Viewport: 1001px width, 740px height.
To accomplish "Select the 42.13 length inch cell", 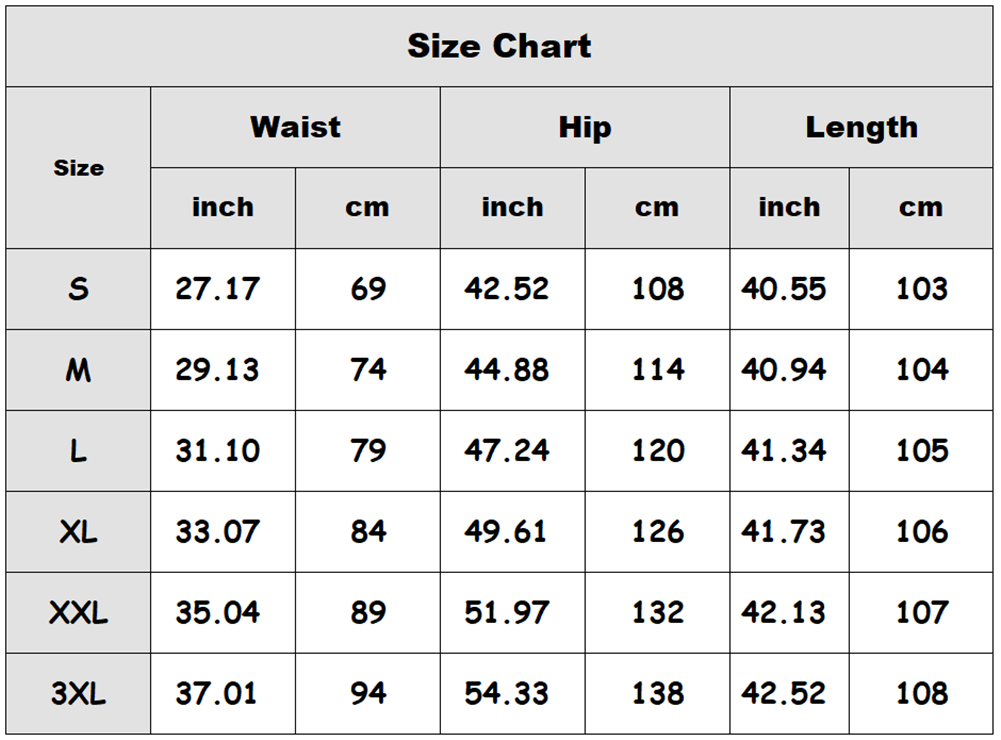I will (790, 612).
